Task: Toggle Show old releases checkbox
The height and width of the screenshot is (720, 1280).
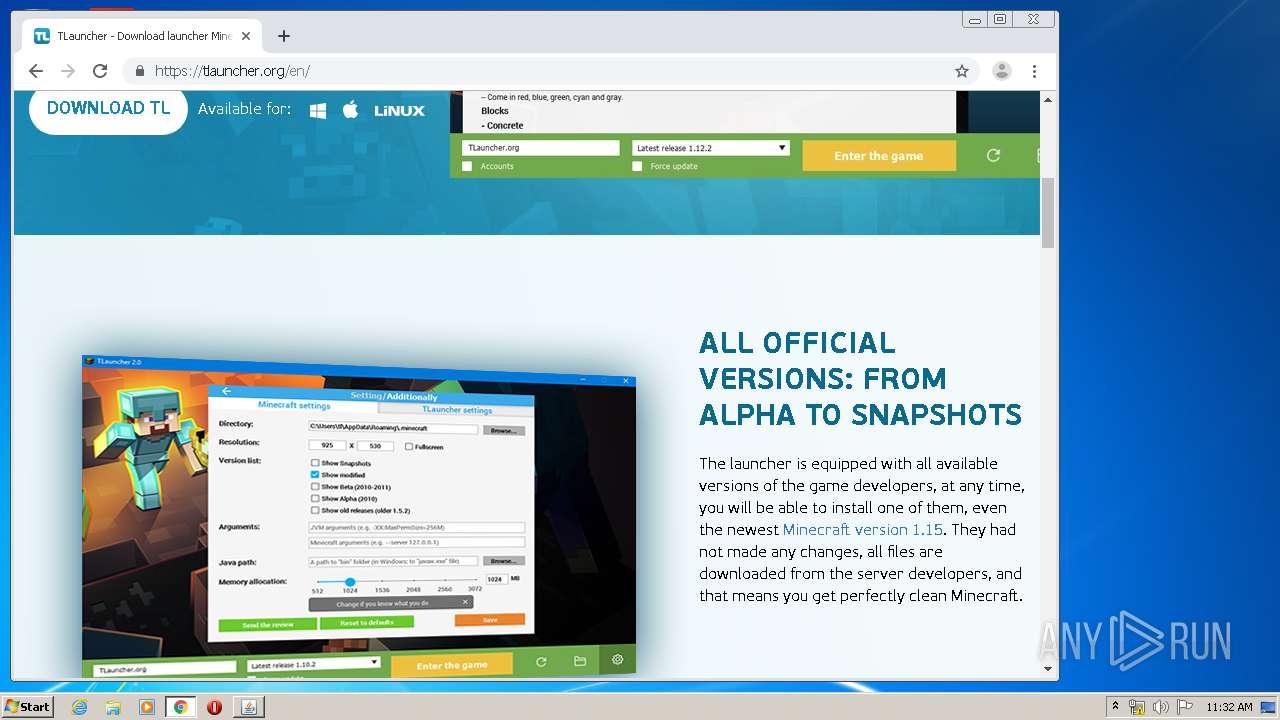Action: (315, 510)
